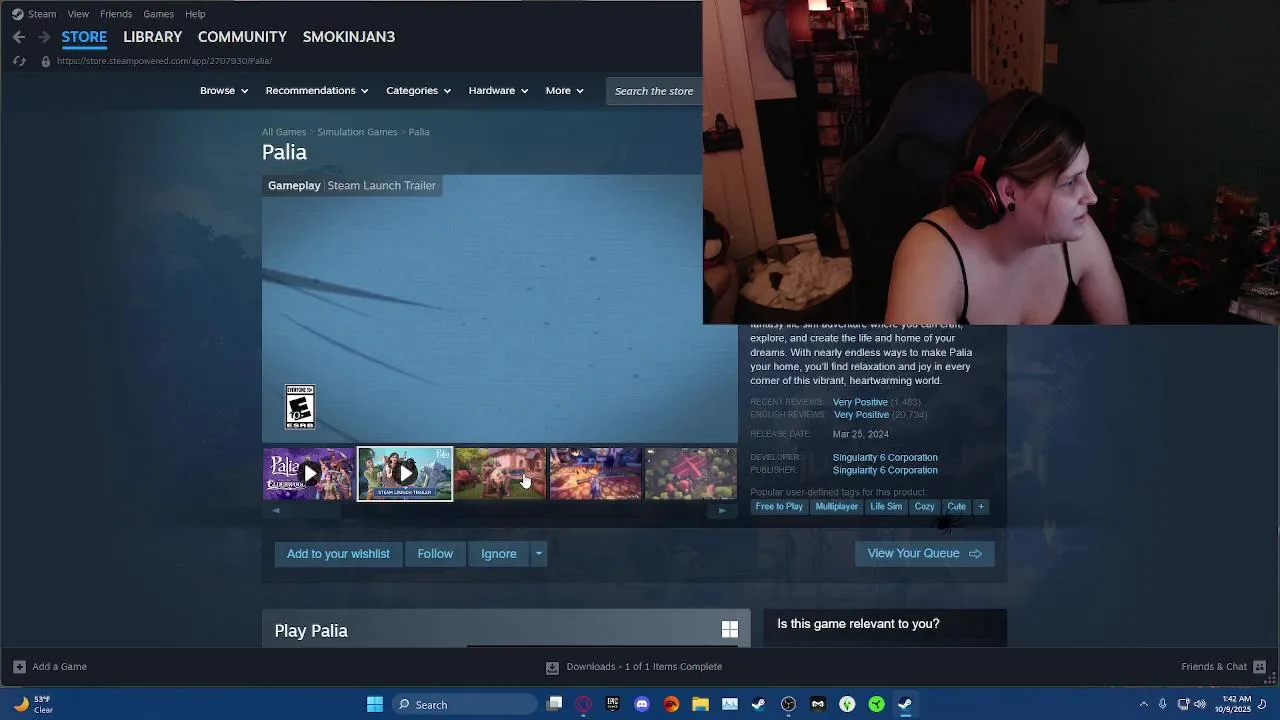Open Epic Games Launcher from the taskbar
The width and height of the screenshot is (1280, 720).
(x=613, y=704)
